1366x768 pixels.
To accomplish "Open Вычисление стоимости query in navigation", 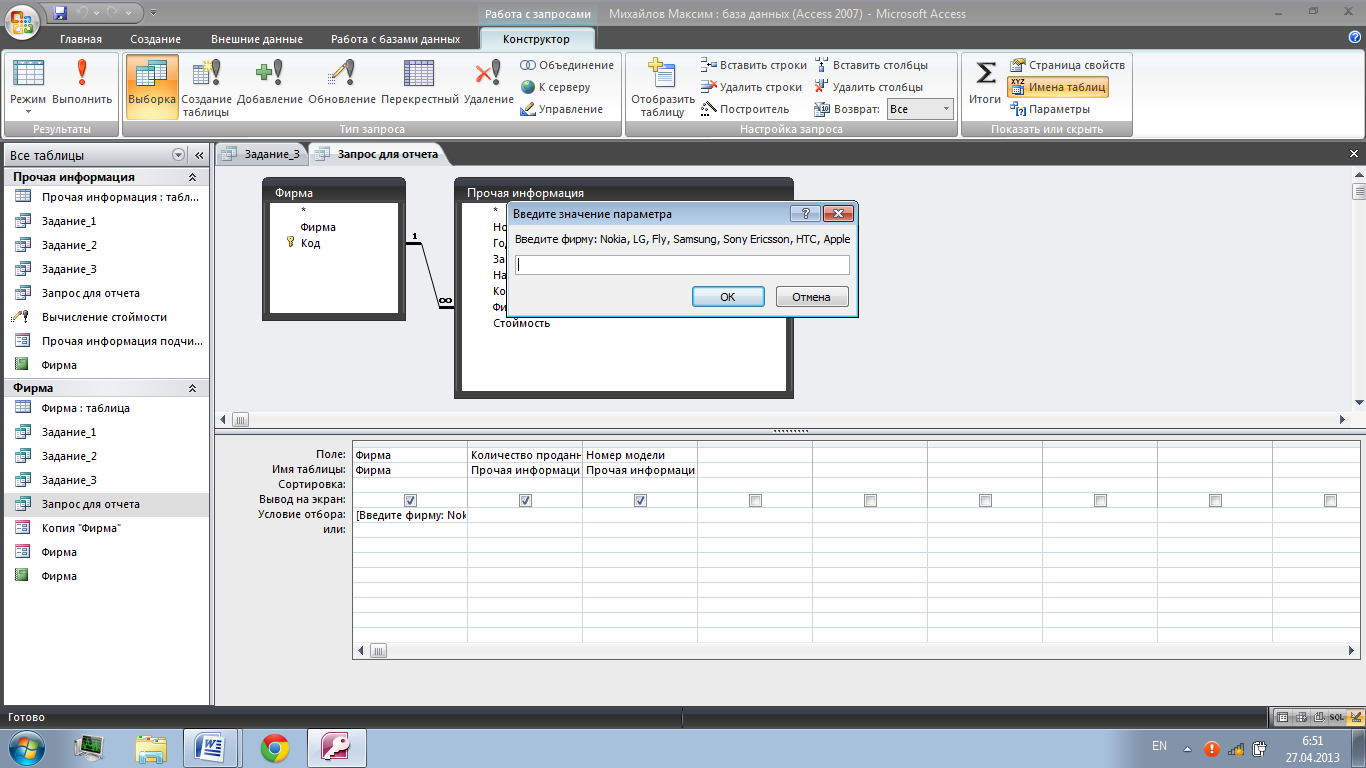I will point(104,317).
